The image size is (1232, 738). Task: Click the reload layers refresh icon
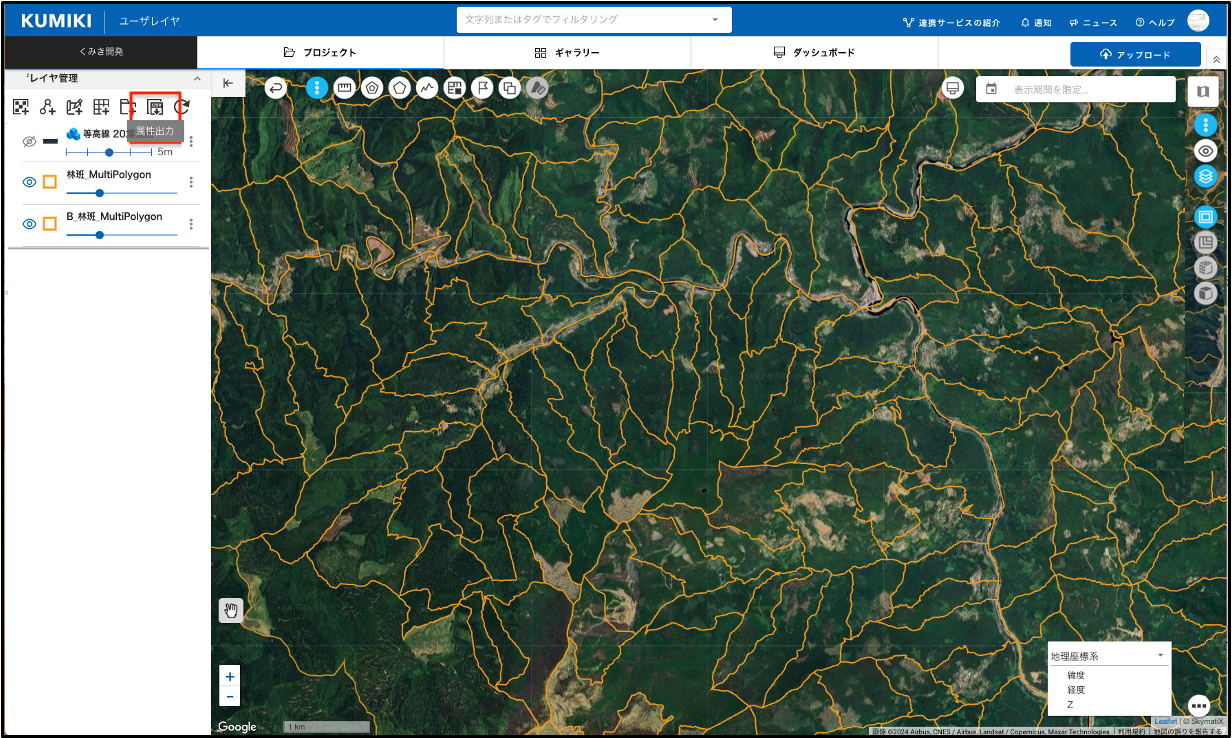(182, 107)
